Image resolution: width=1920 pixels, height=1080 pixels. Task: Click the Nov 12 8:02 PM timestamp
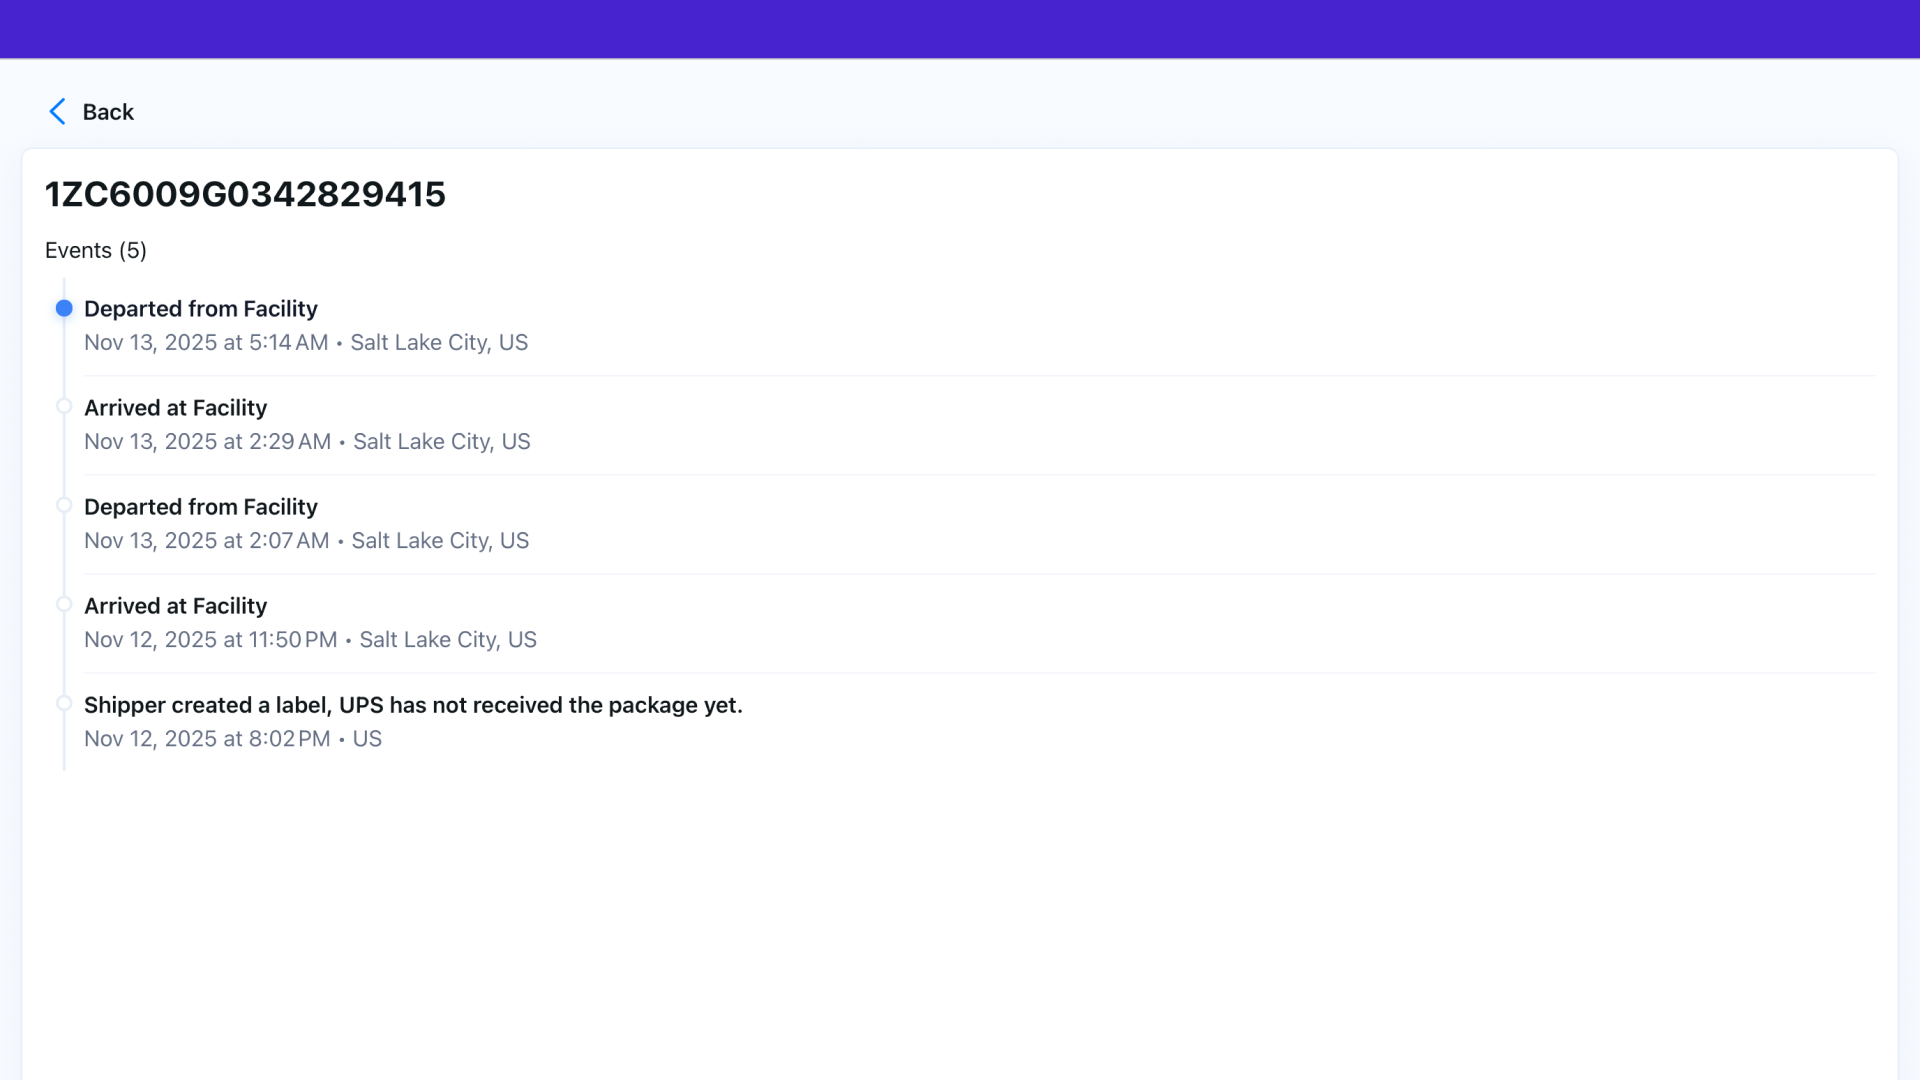(x=207, y=739)
